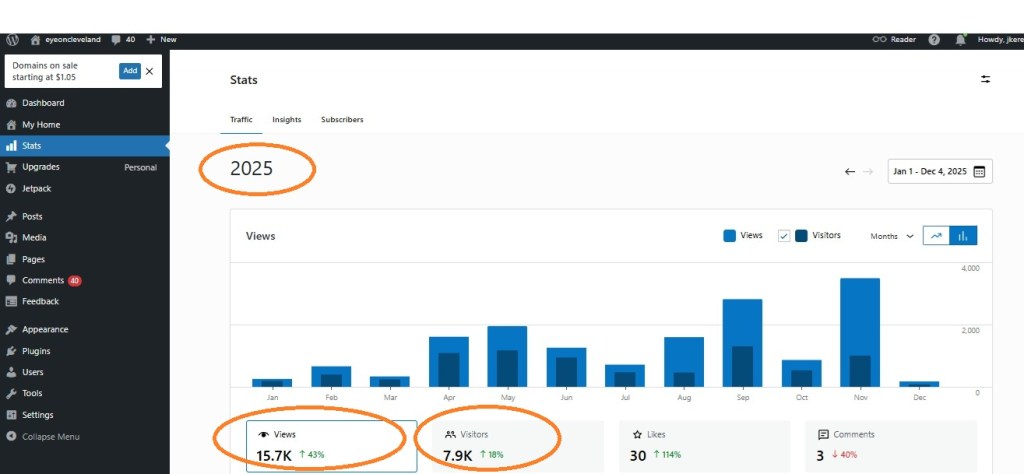Open the Subscribers tab

(x=342, y=120)
